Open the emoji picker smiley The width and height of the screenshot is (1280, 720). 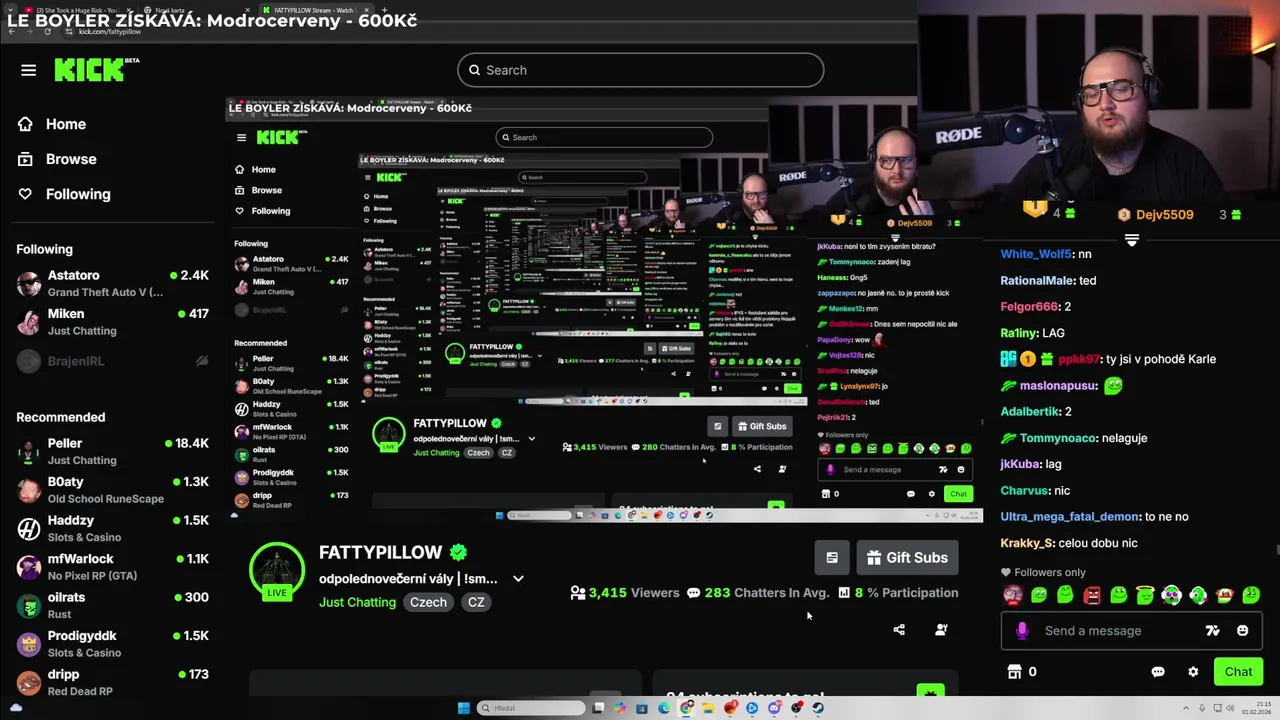tap(1242, 631)
